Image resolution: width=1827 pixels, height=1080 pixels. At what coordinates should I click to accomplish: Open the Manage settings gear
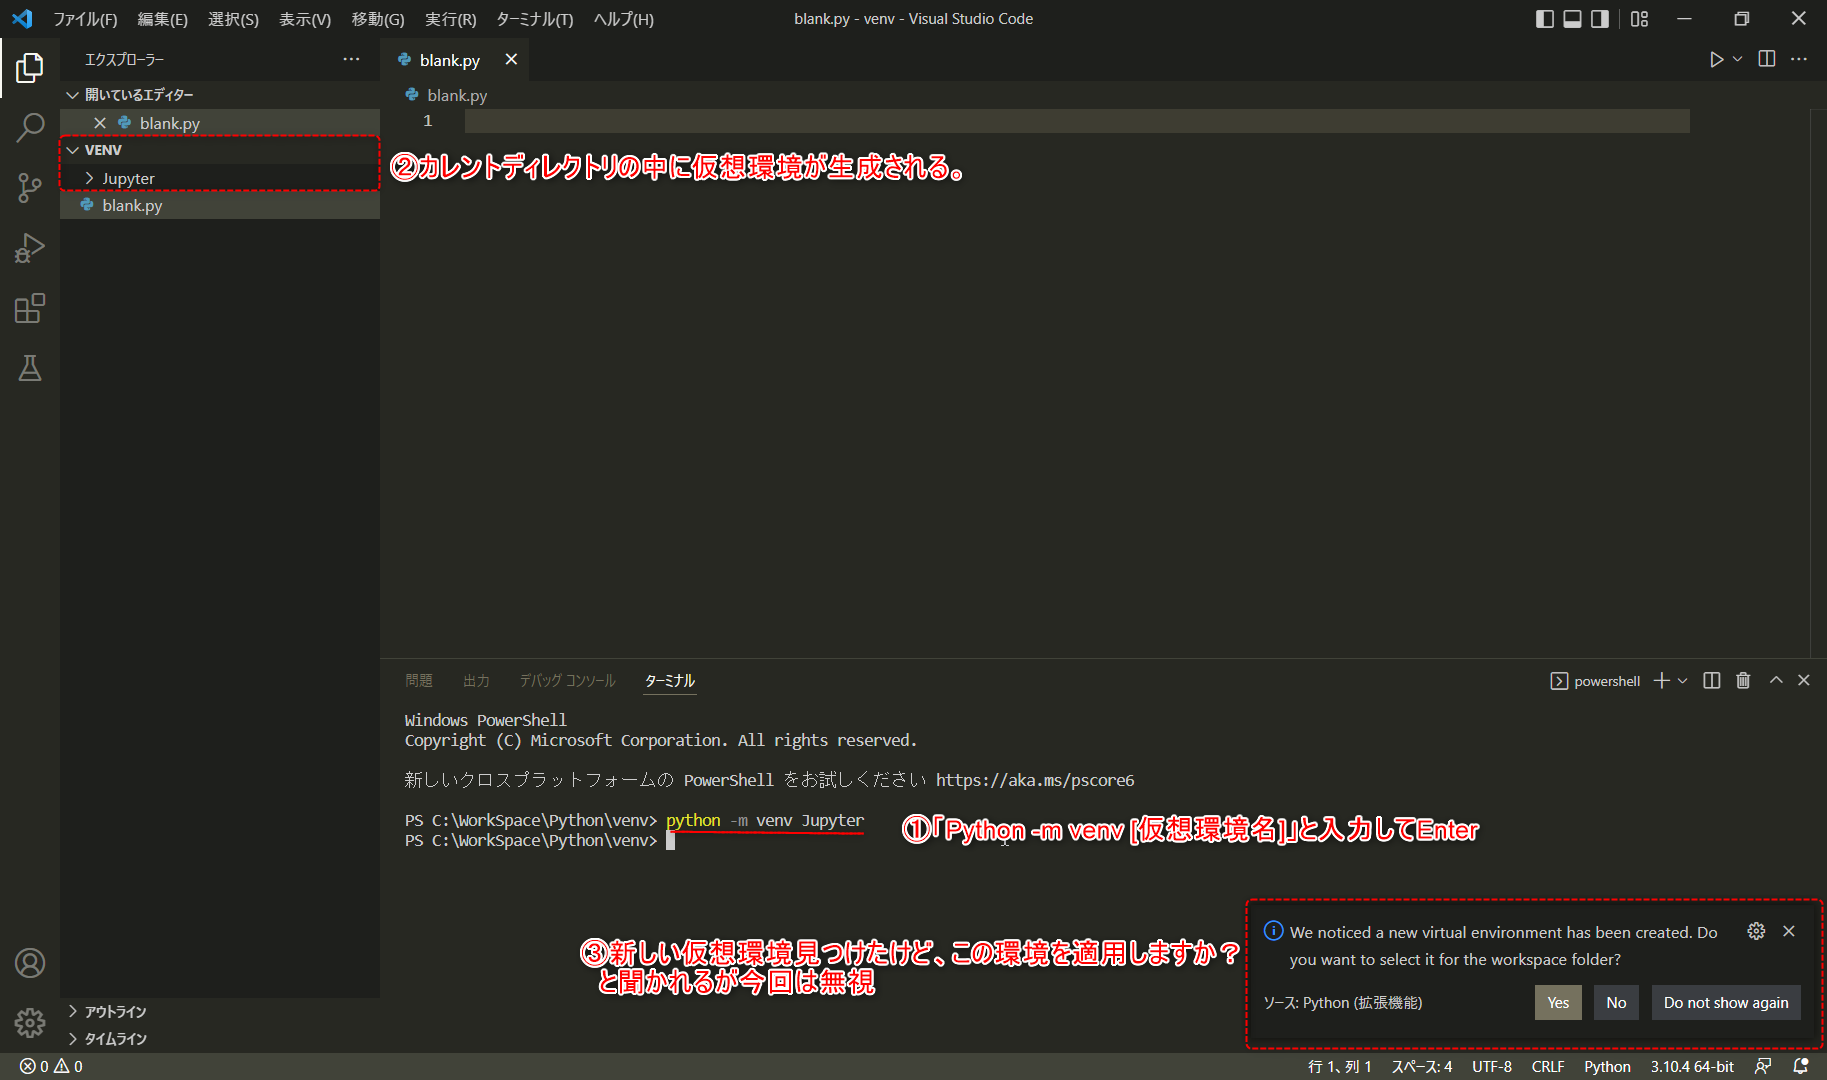coord(30,1023)
